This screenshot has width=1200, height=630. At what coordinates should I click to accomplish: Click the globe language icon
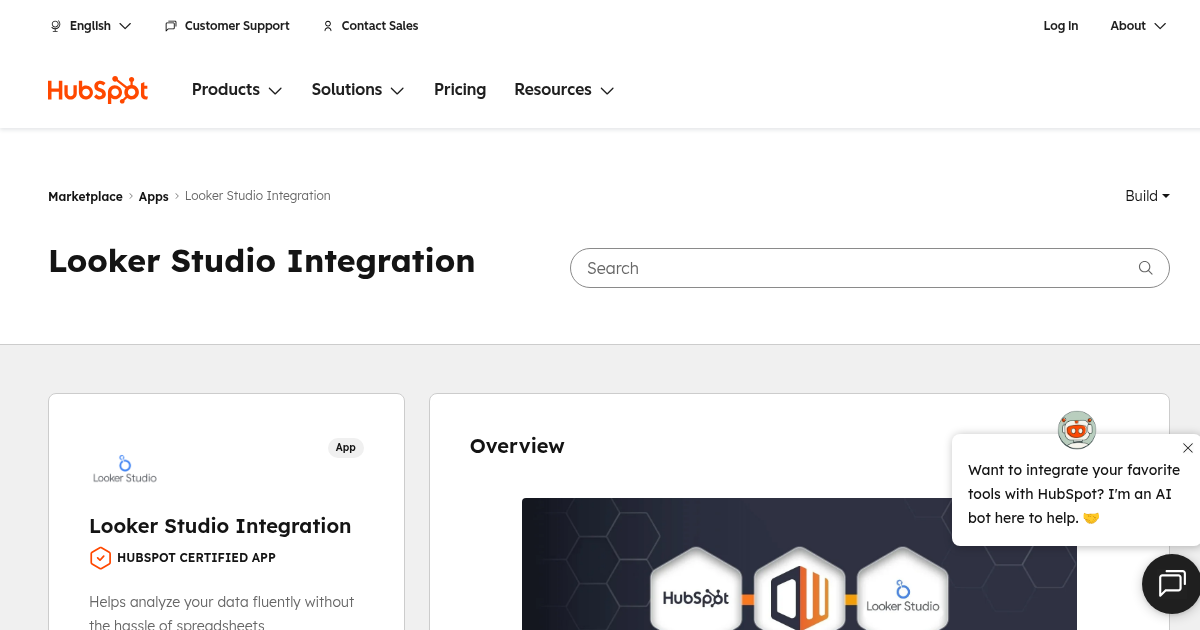coord(56,26)
